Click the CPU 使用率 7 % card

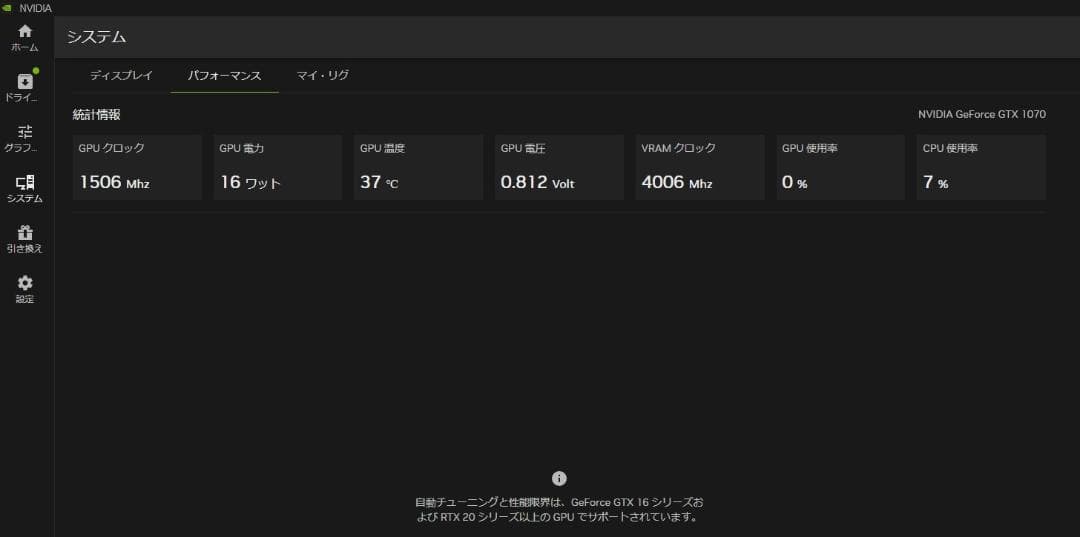[x=981, y=167]
